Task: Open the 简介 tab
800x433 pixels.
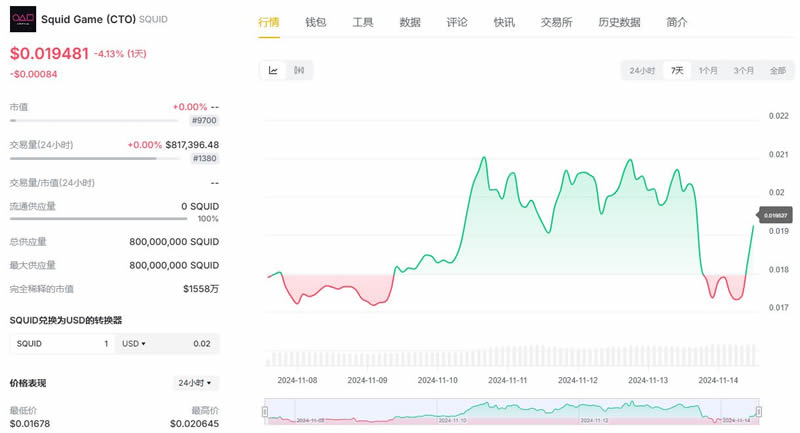Action: (677, 22)
